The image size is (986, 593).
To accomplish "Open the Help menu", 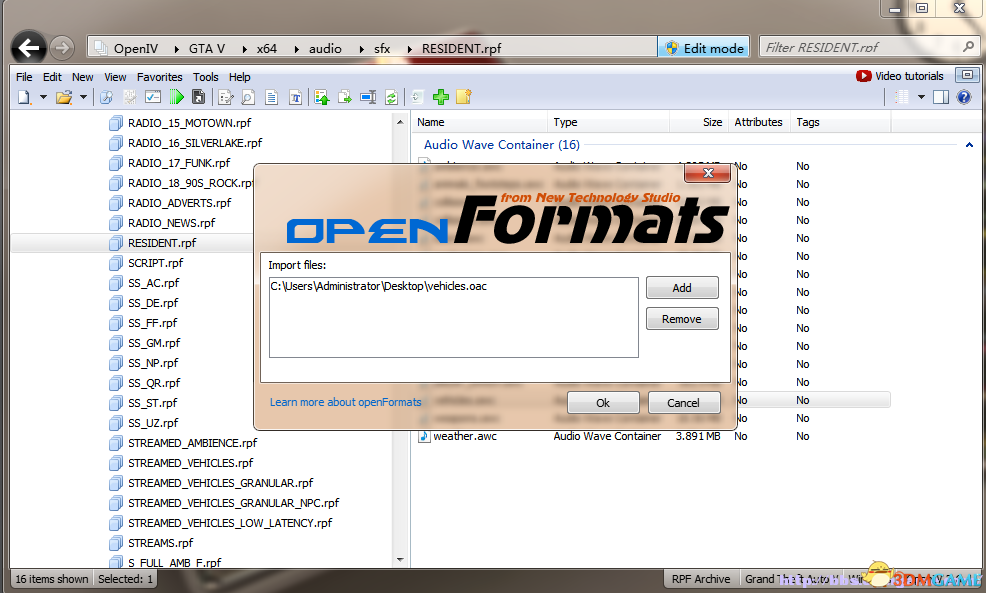I will point(240,77).
